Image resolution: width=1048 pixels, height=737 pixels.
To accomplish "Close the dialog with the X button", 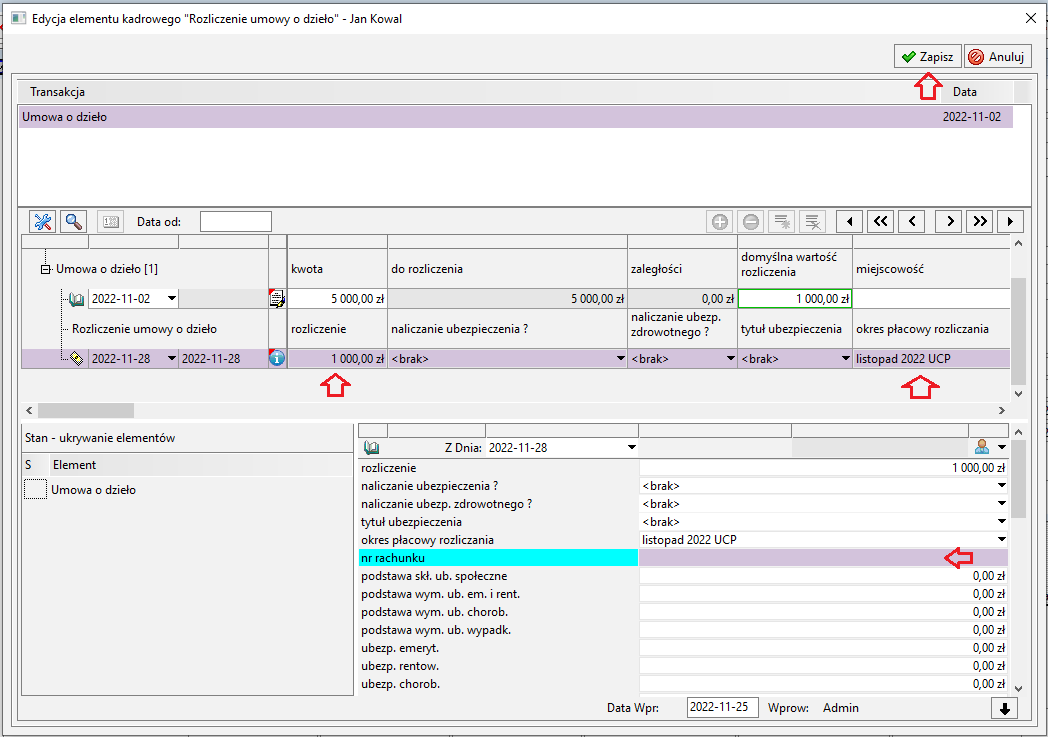I will click(1031, 19).
